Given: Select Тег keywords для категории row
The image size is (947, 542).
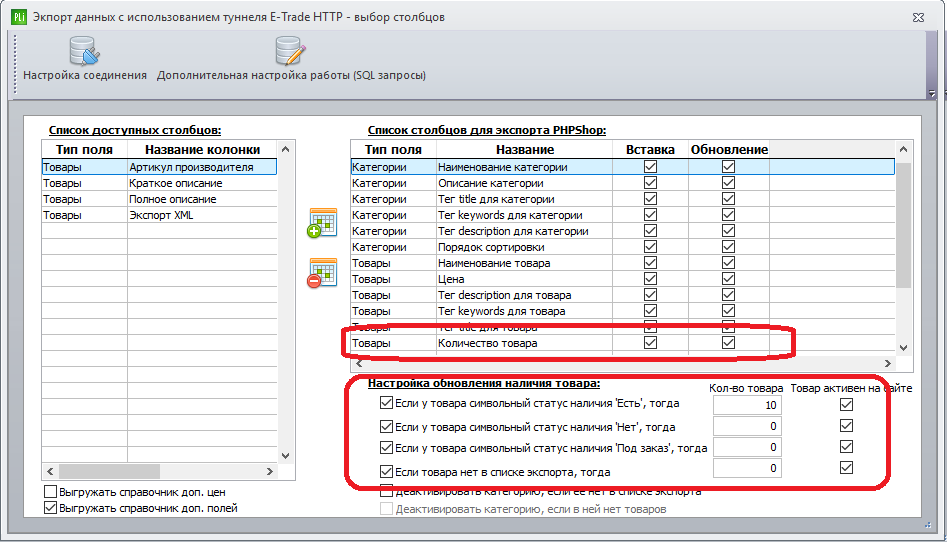Looking at the screenshot, I should point(623,215).
